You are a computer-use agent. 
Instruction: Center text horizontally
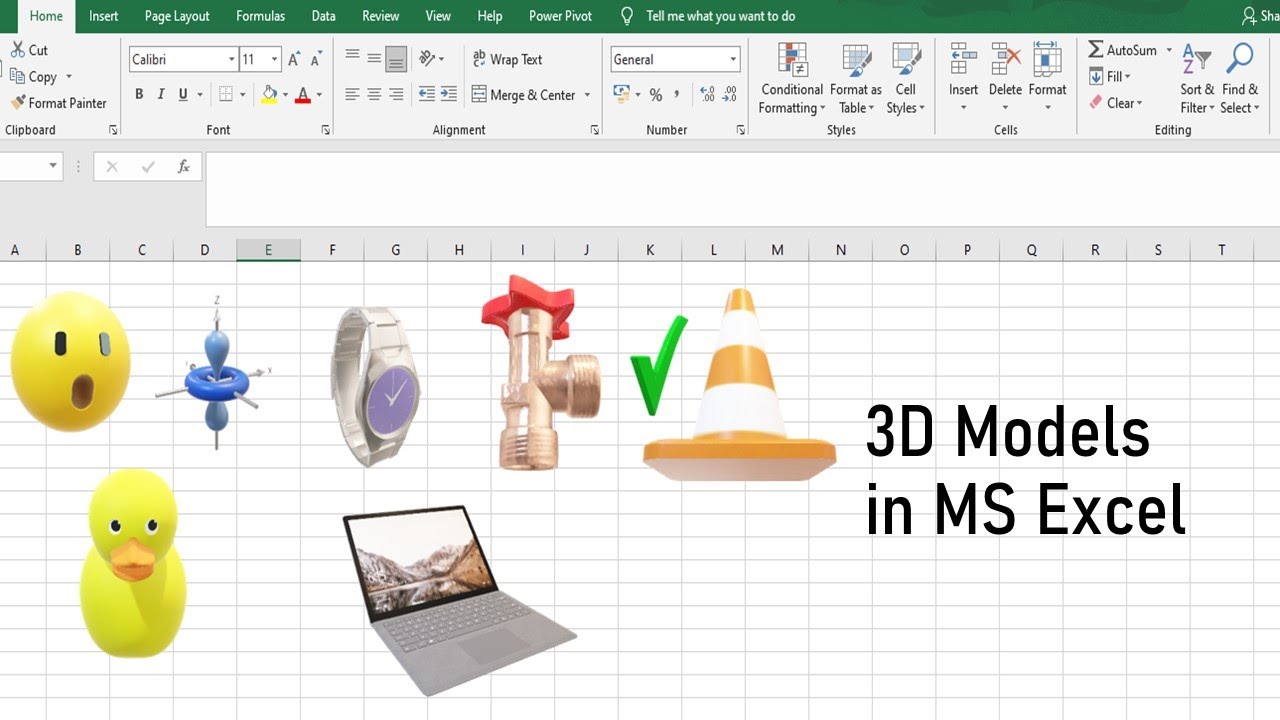pyautogui.click(x=374, y=95)
